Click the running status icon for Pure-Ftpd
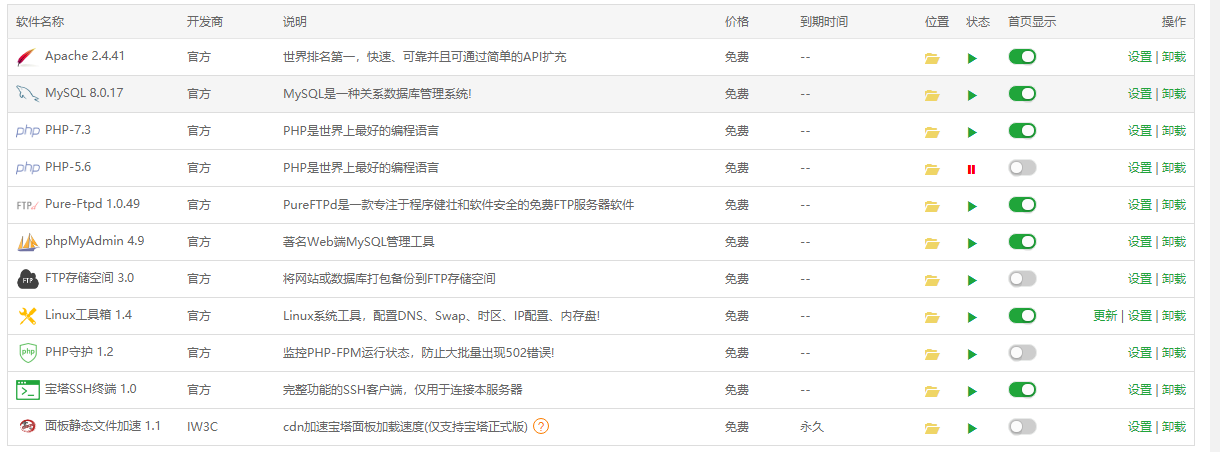 [972, 207]
